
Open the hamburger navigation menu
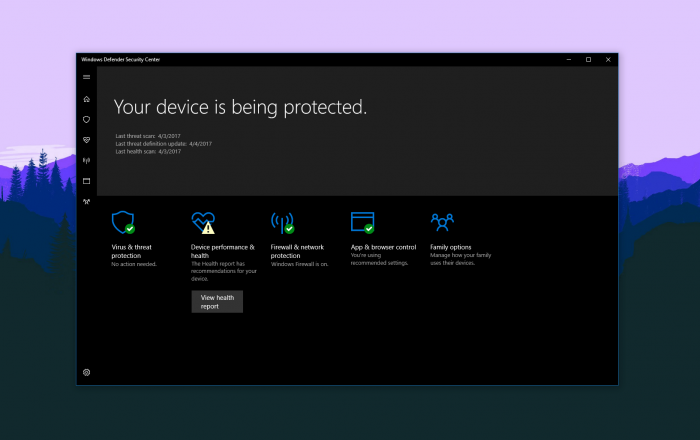pyautogui.click(x=87, y=77)
